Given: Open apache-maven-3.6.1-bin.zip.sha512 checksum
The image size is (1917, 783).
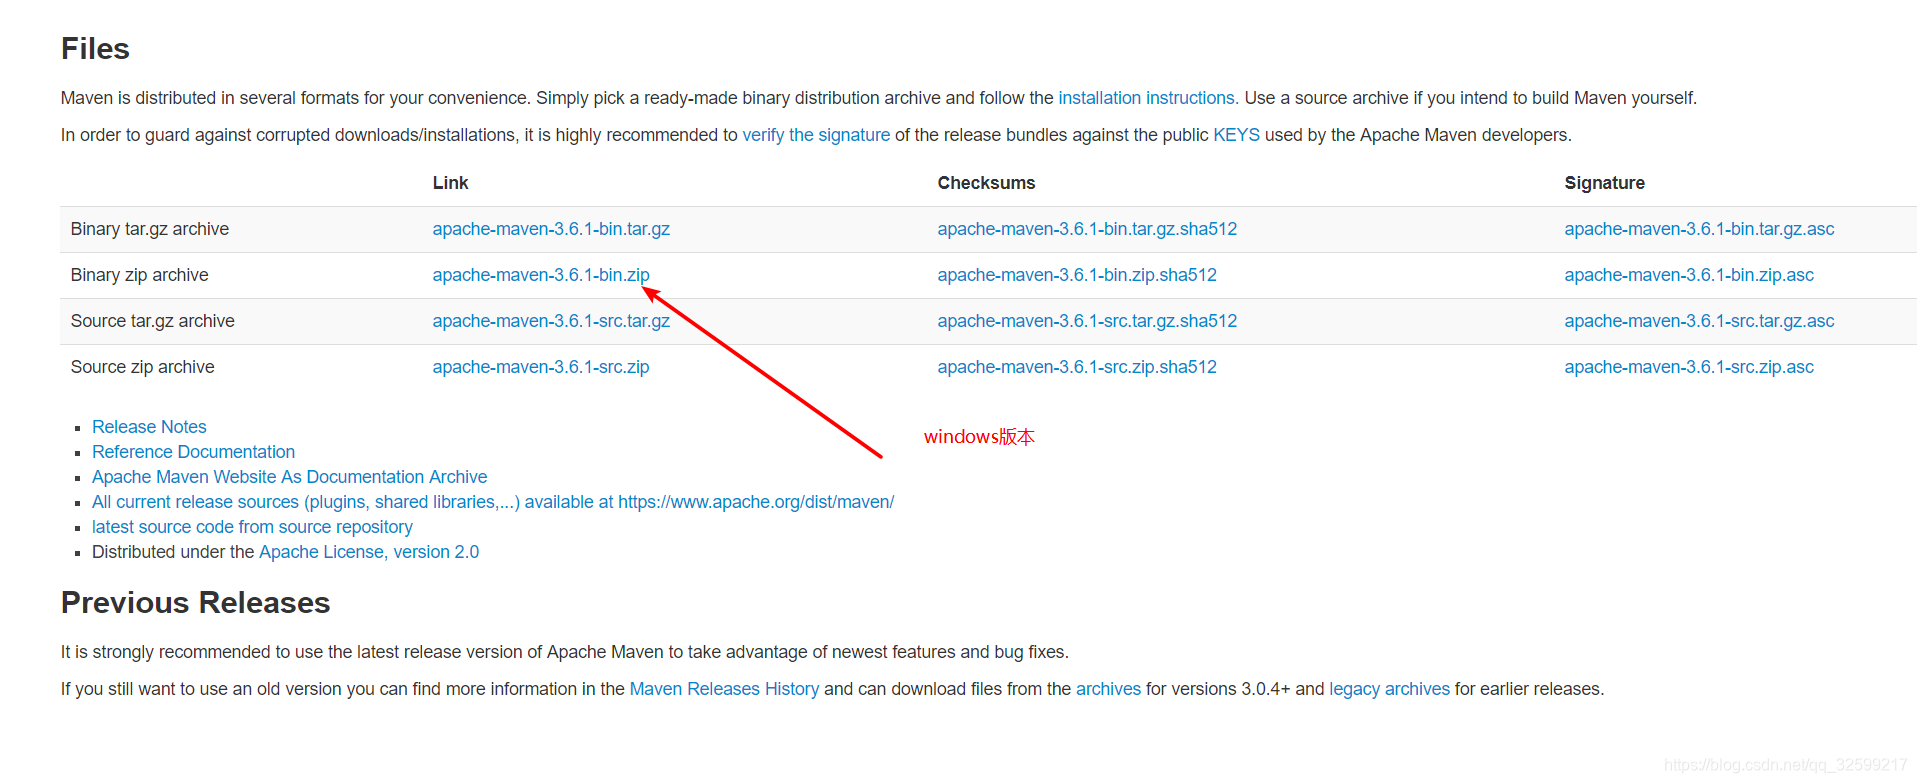Looking at the screenshot, I should [x=1077, y=275].
